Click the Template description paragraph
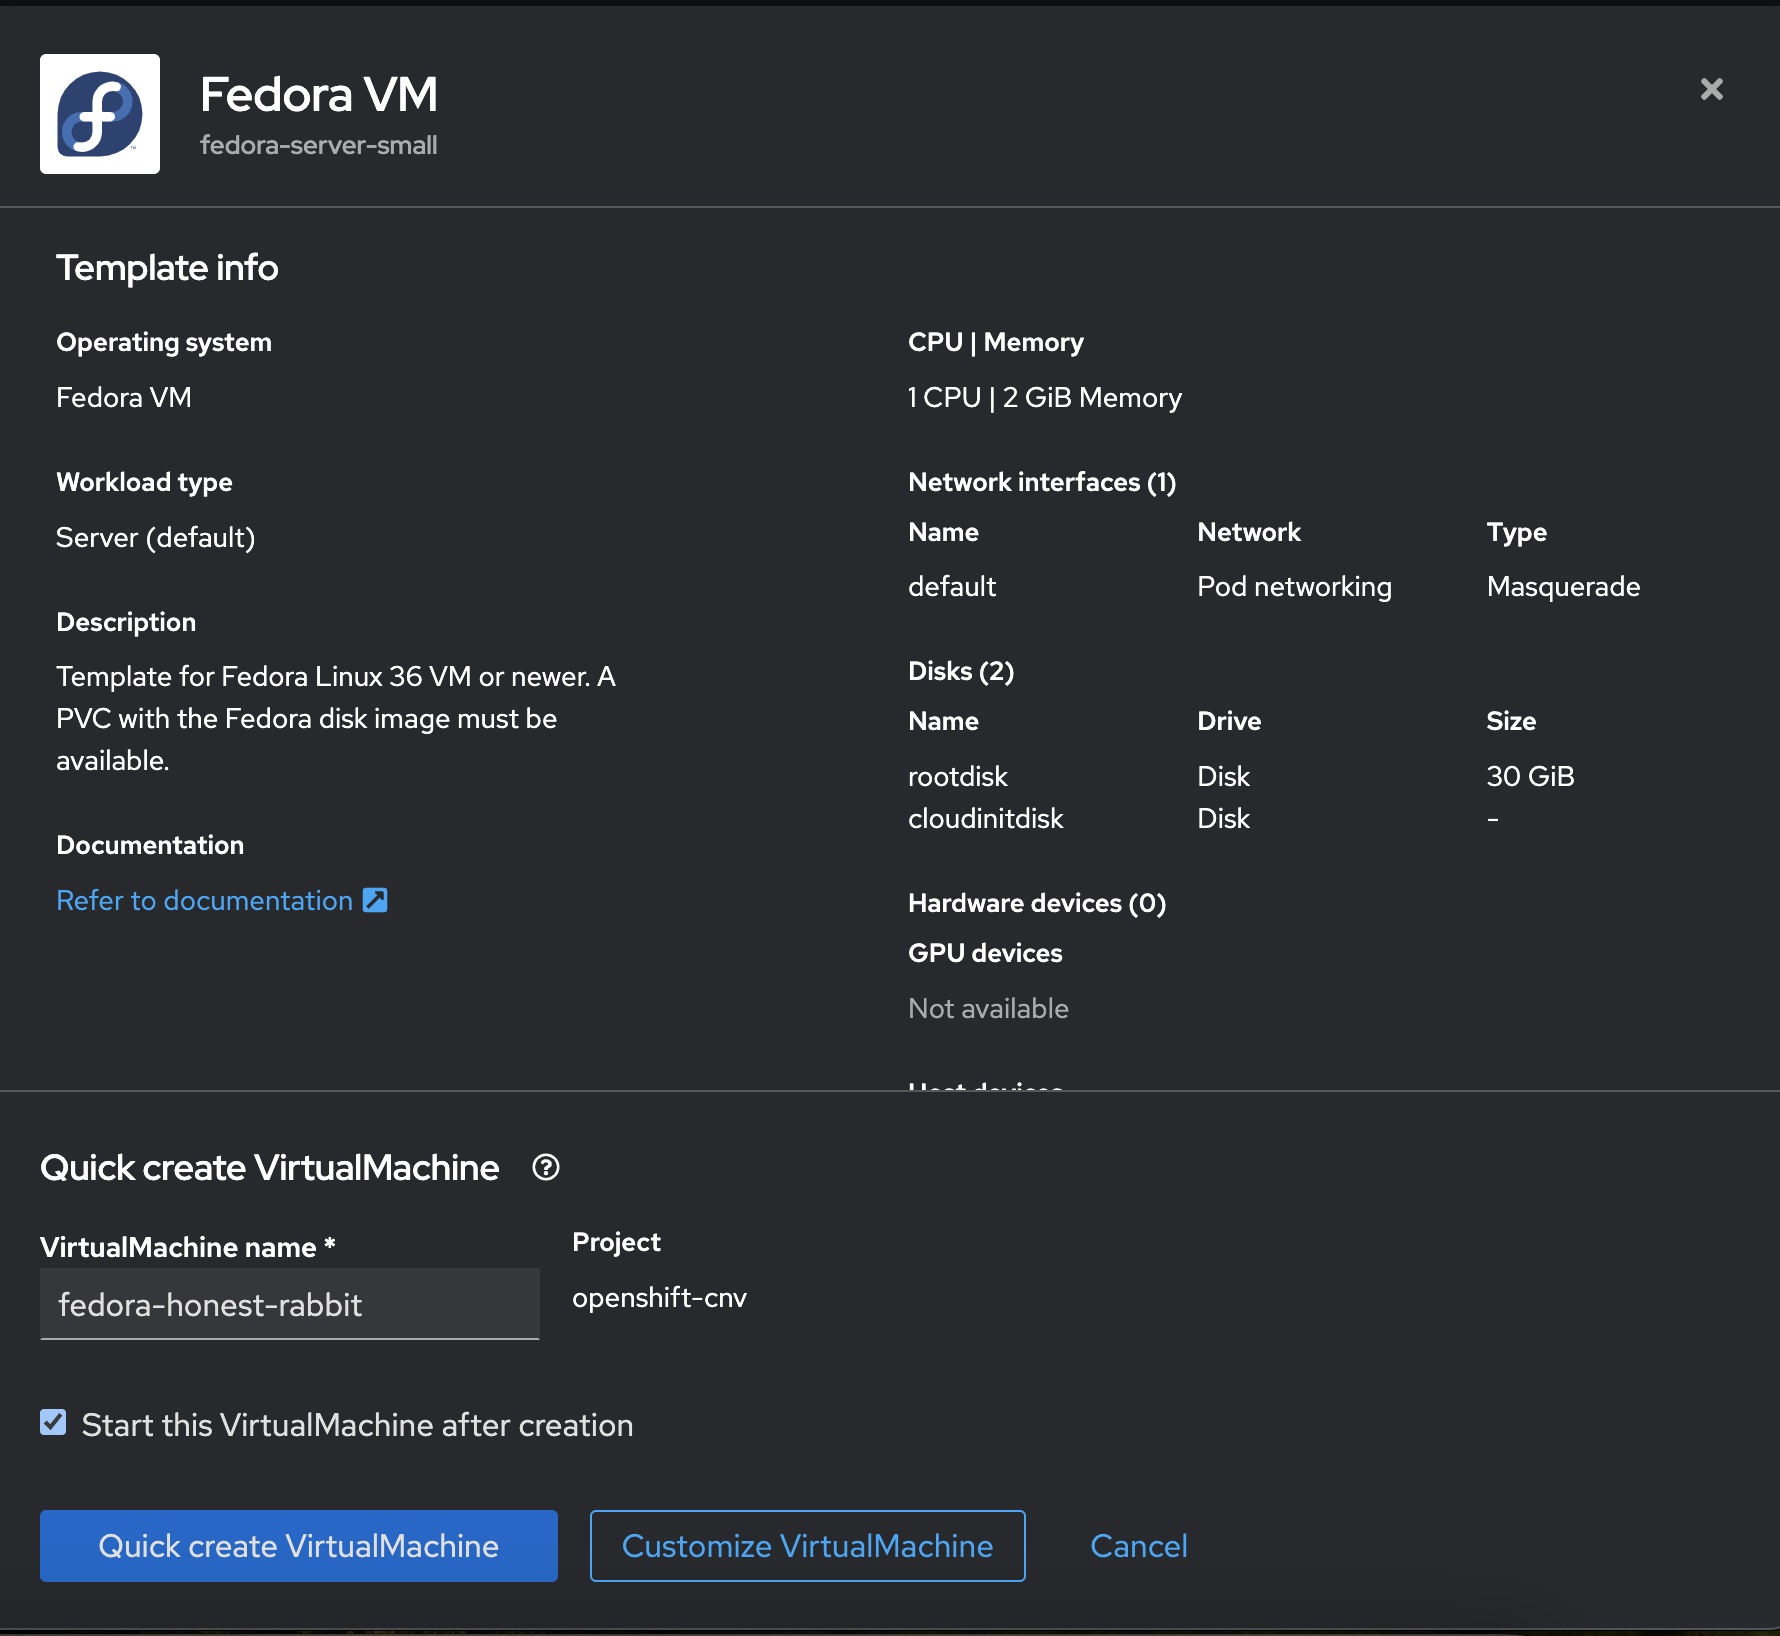1780x1636 pixels. (336, 719)
